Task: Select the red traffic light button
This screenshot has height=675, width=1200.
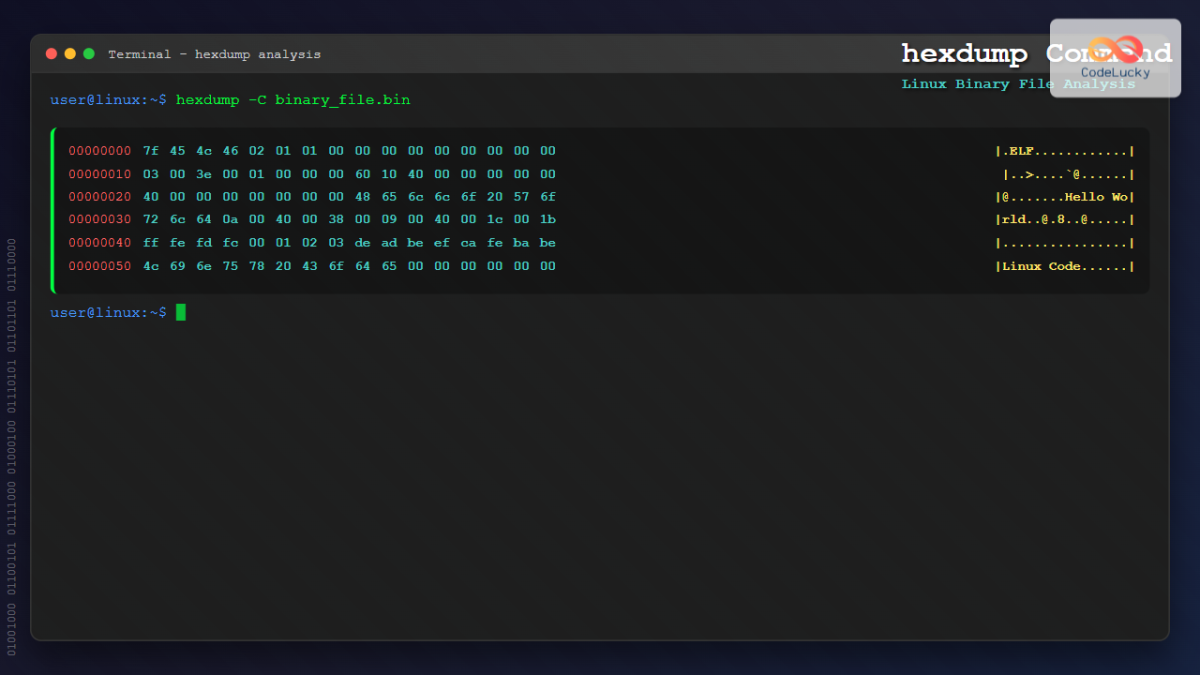Action: (x=50, y=54)
